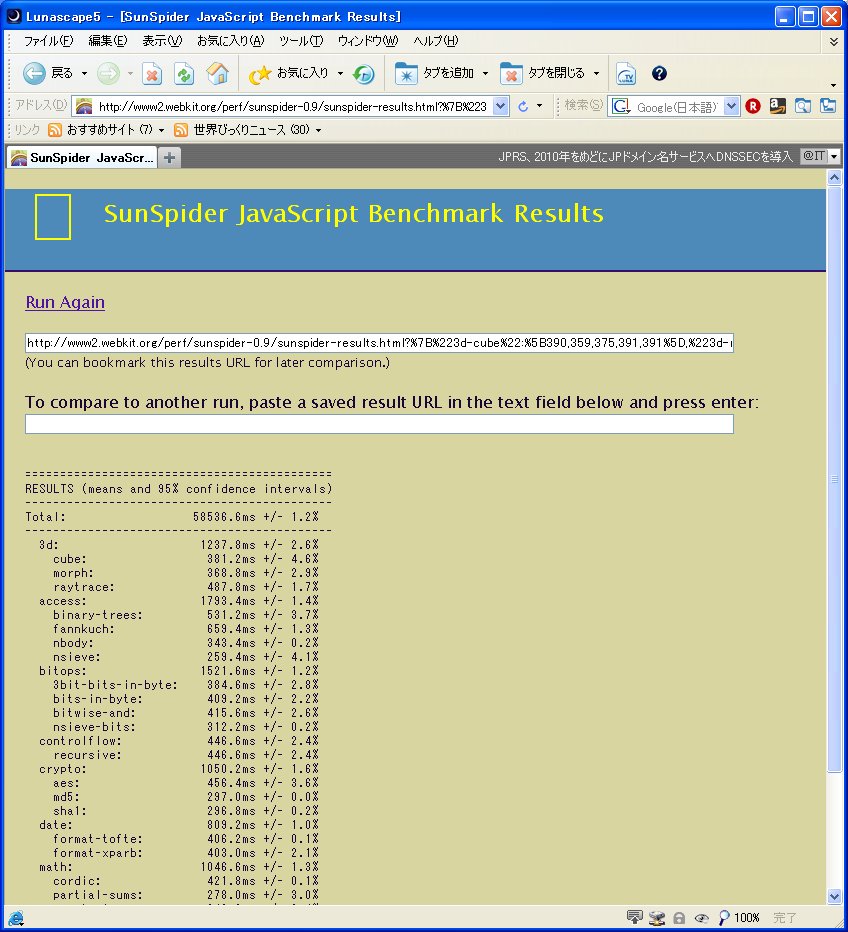Click the Amazon icon in the search toolbar
Image resolution: width=848 pixels, height=932 pixels.
tap(777, 106)
